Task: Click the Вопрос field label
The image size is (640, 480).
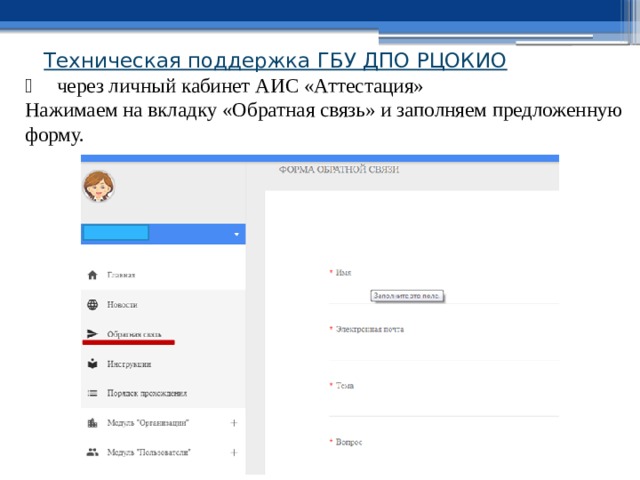Action: [349, 442]
